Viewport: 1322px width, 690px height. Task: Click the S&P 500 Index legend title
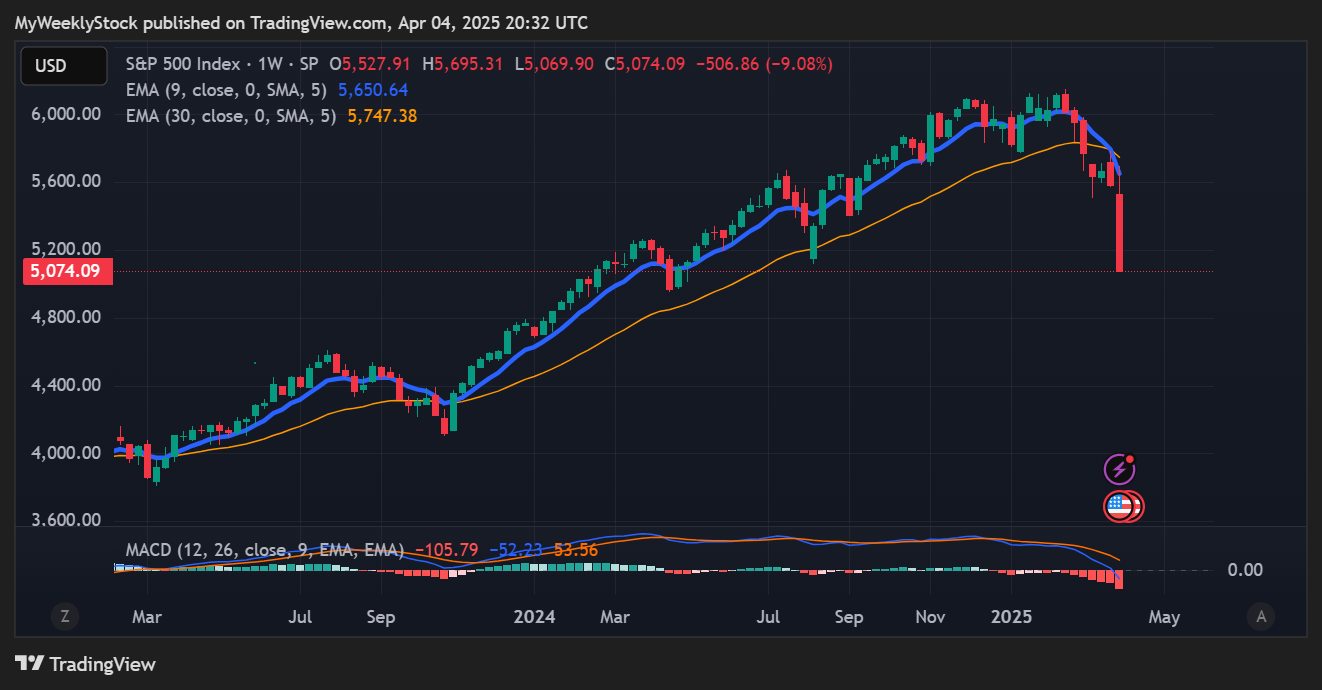(221, 64)
